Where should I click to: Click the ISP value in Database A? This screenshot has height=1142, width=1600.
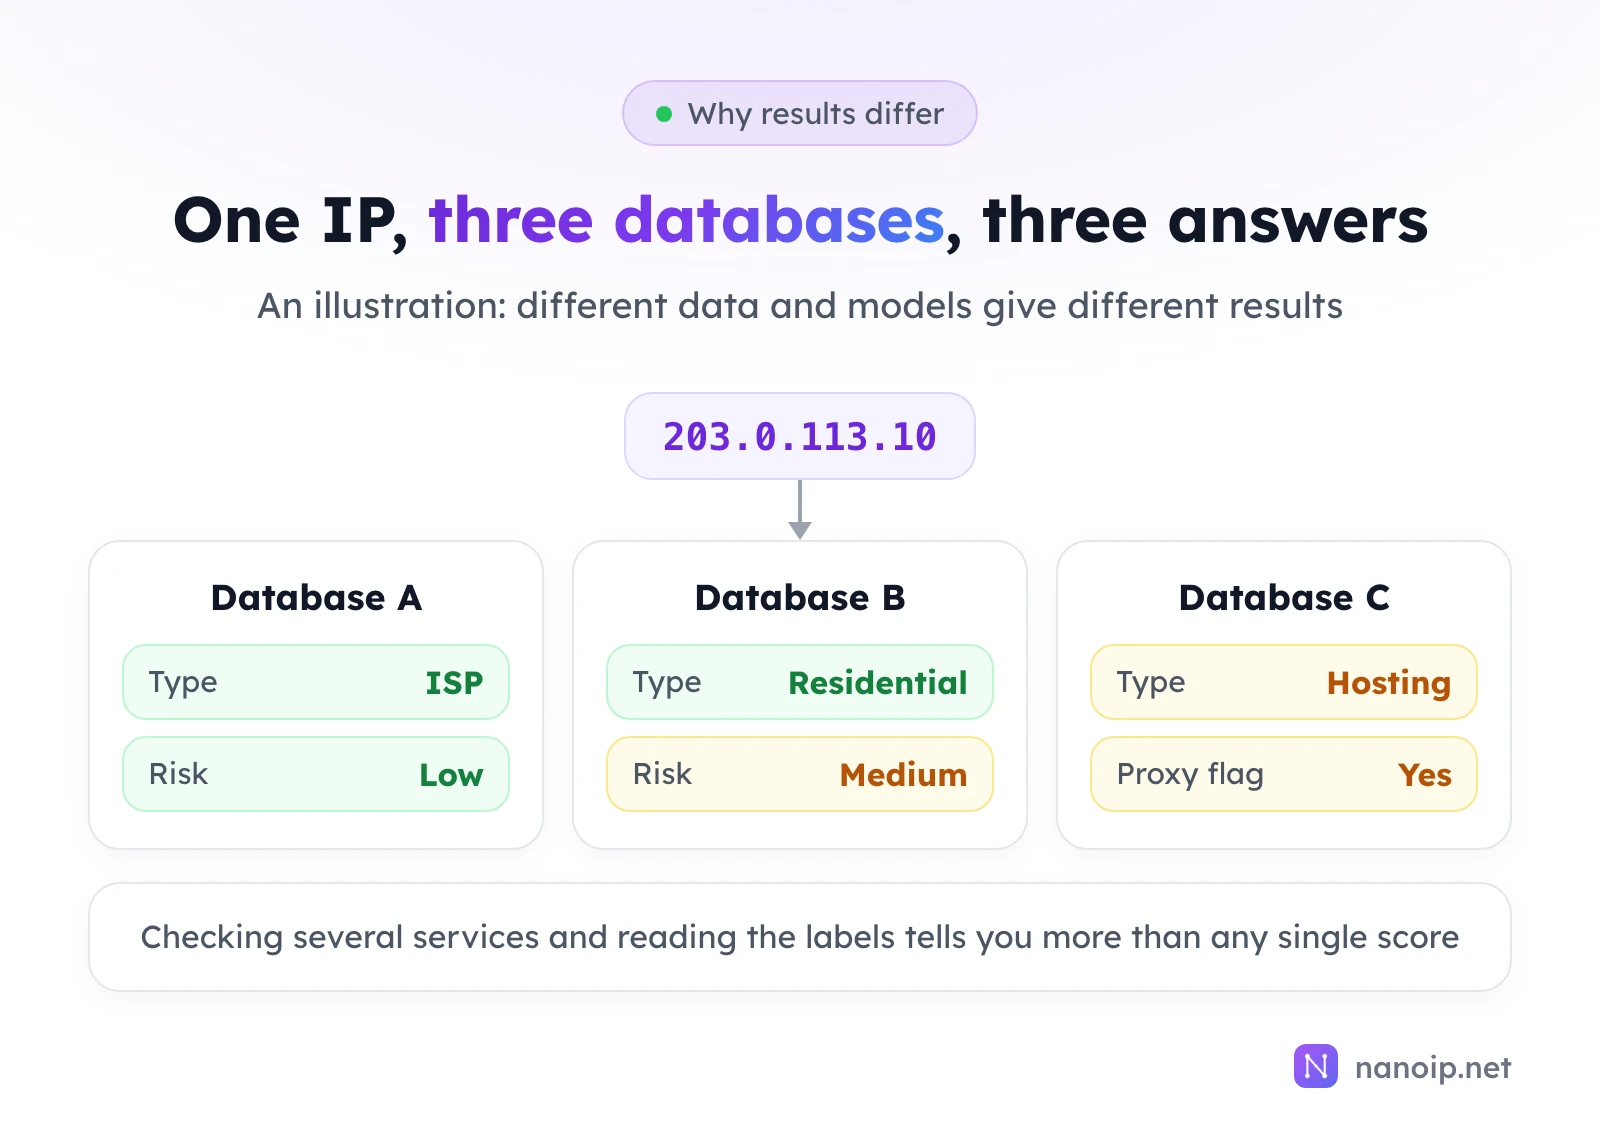(454, 683)
